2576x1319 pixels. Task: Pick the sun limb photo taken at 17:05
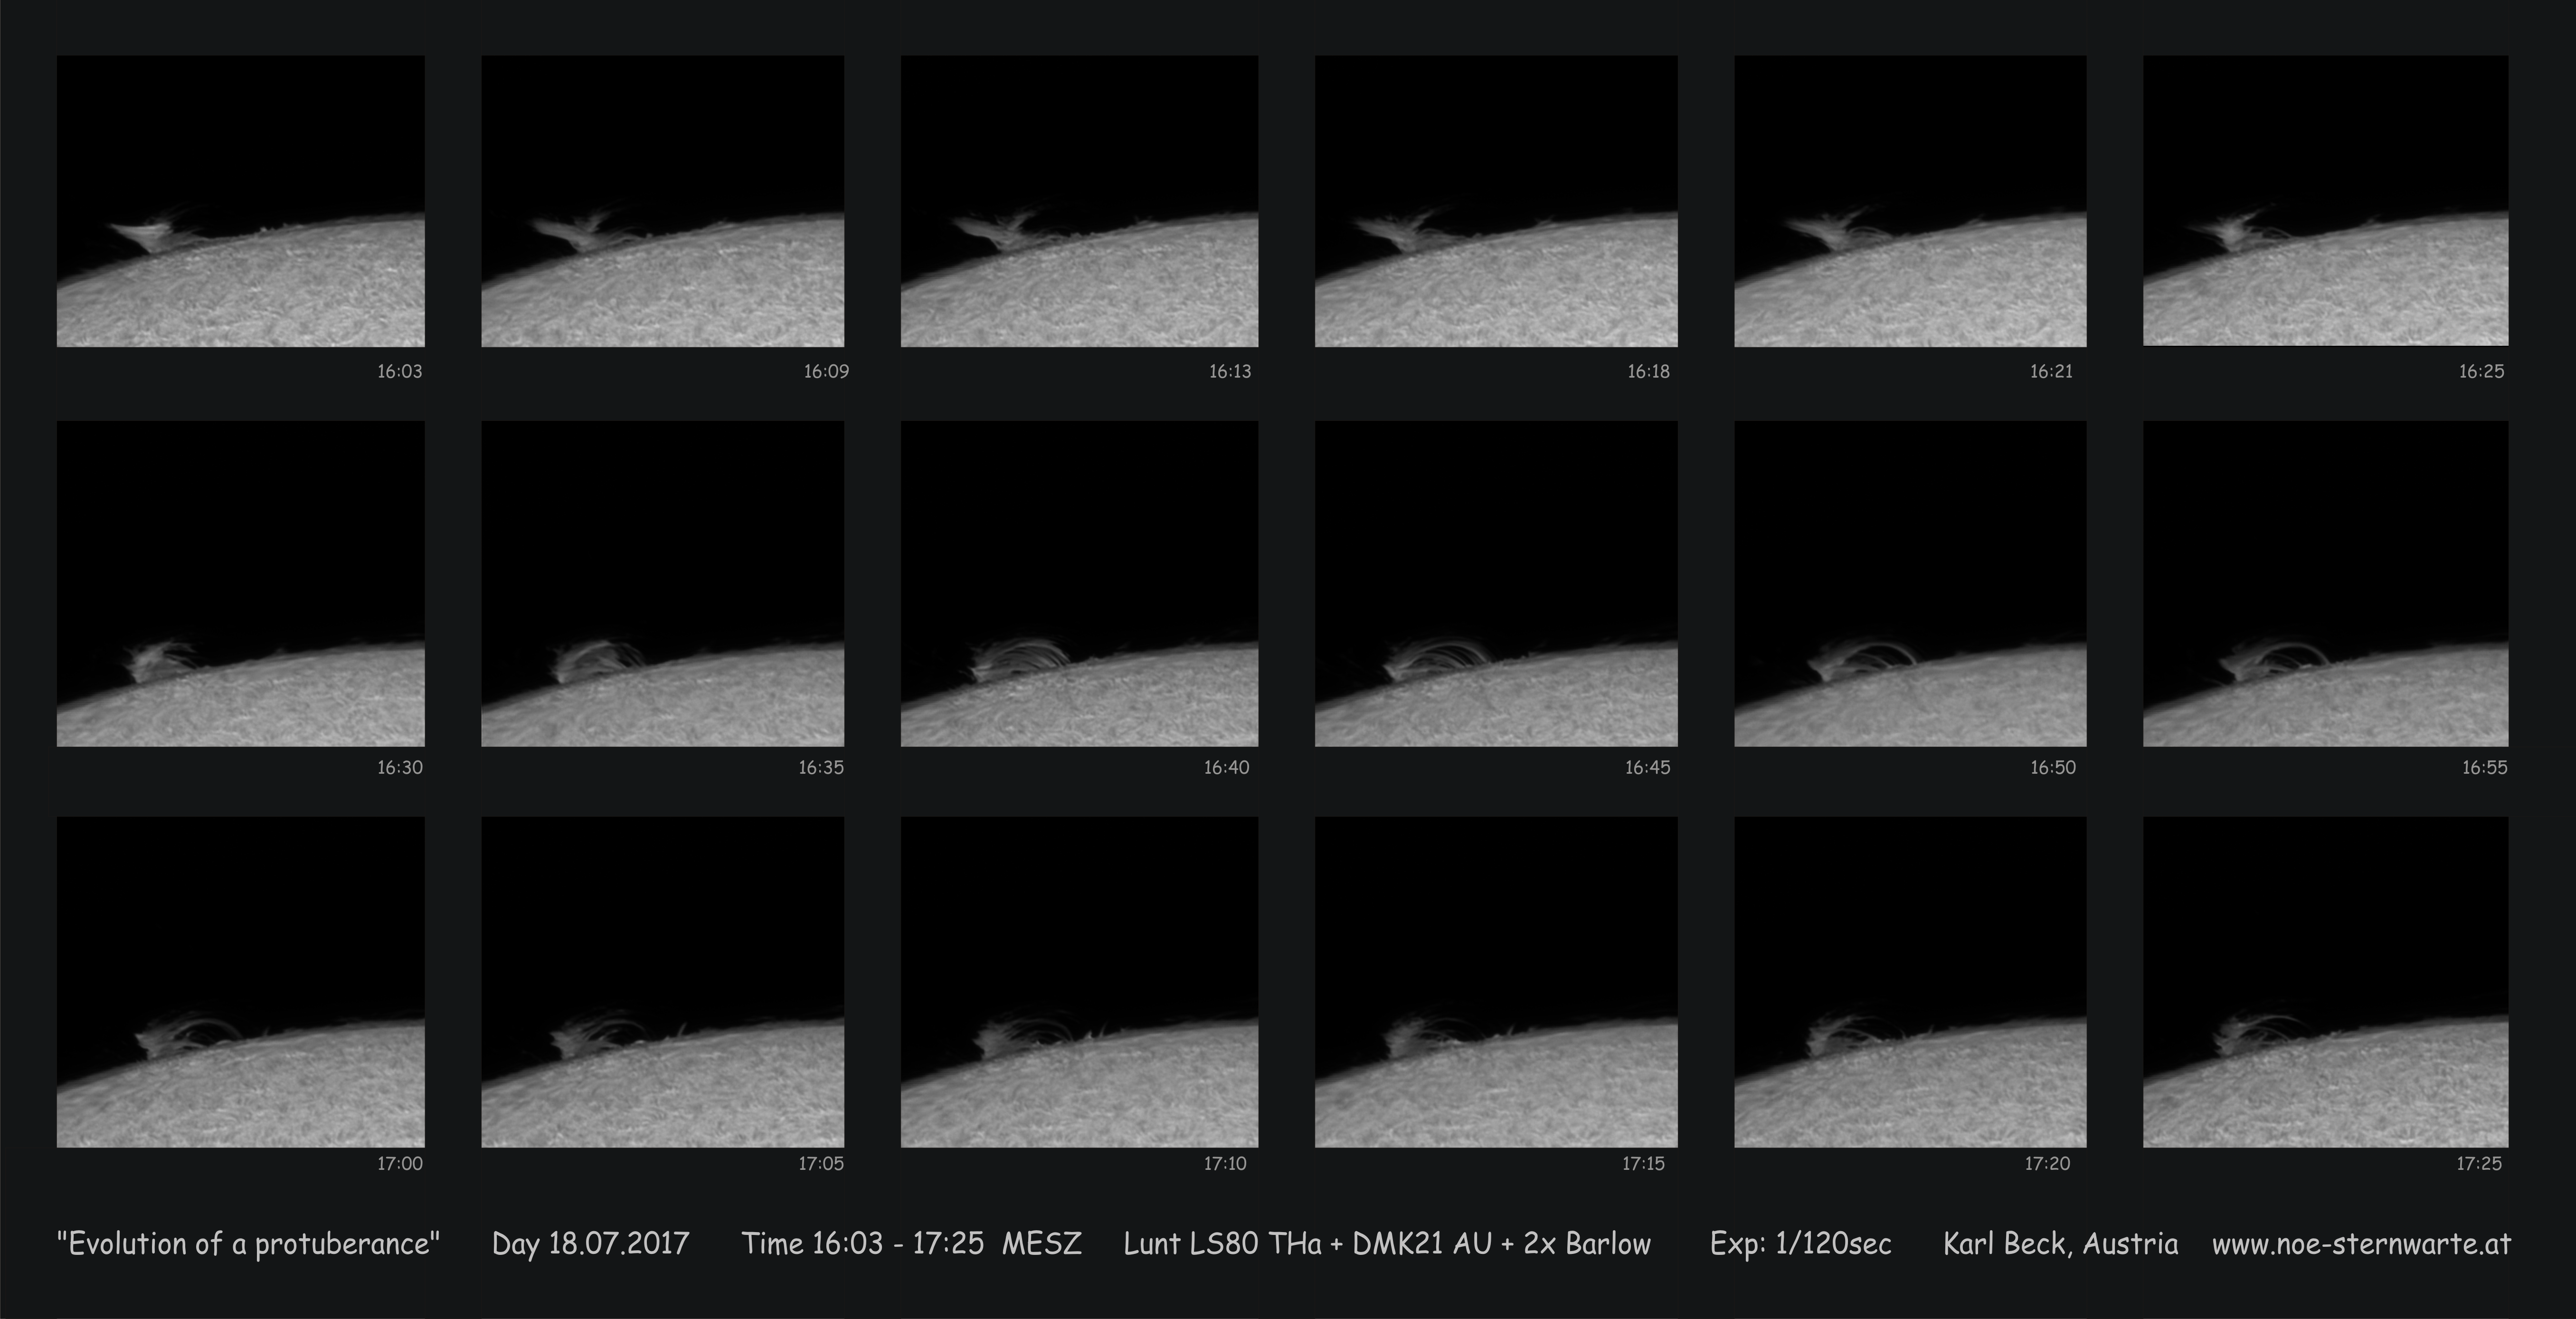coord(662,982)
